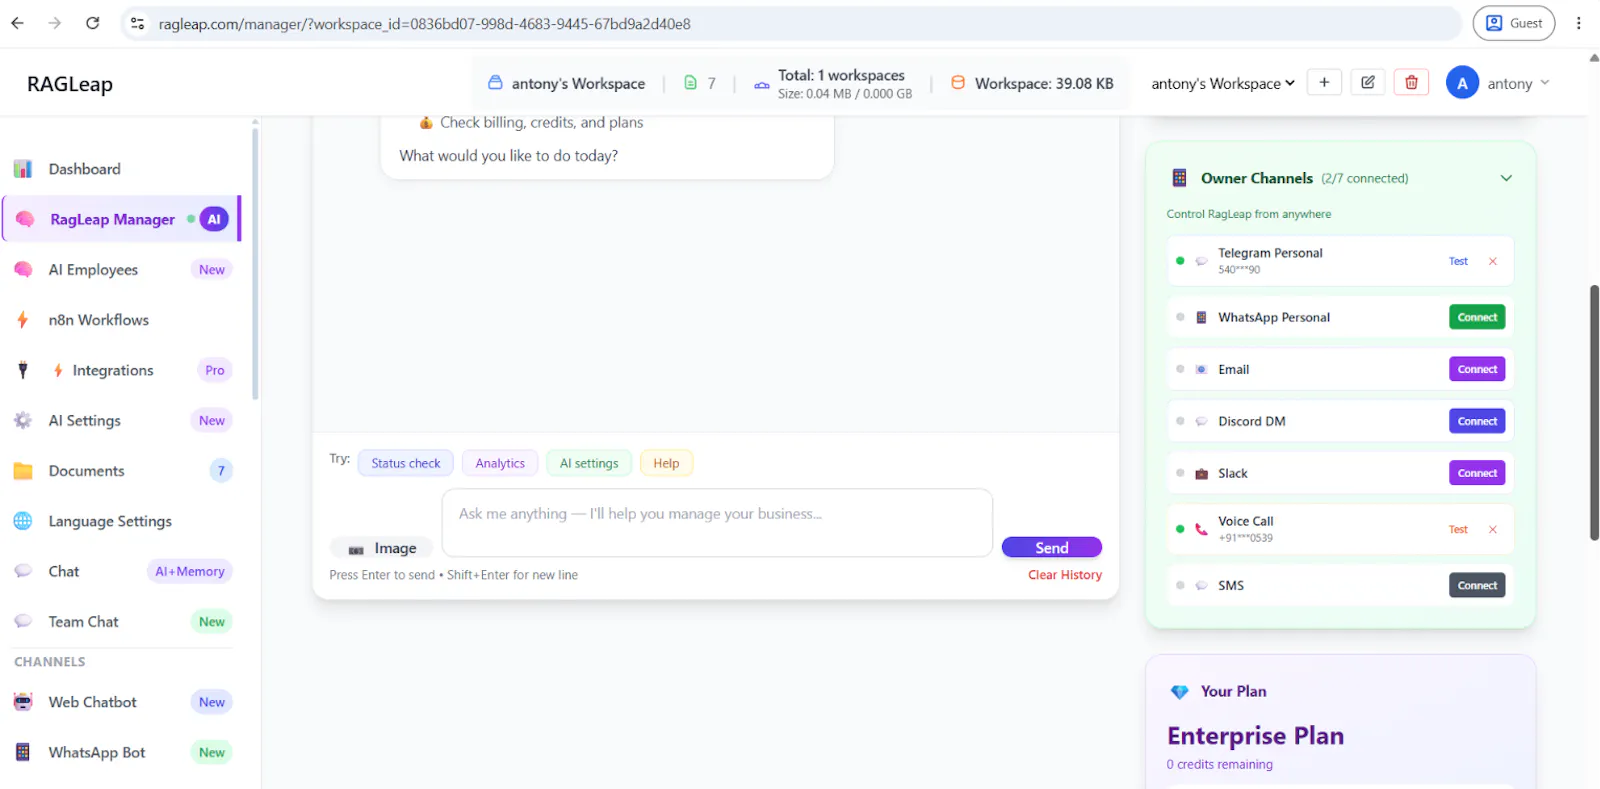Click the edit workspace pencil icon
Screen dimensions: 1600x789
[1368, 83]
